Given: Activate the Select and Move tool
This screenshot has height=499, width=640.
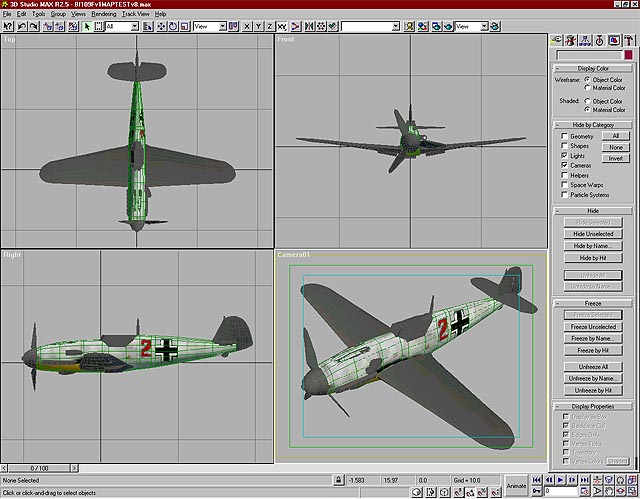Looking at the screenshot, I should click(161, 27).
